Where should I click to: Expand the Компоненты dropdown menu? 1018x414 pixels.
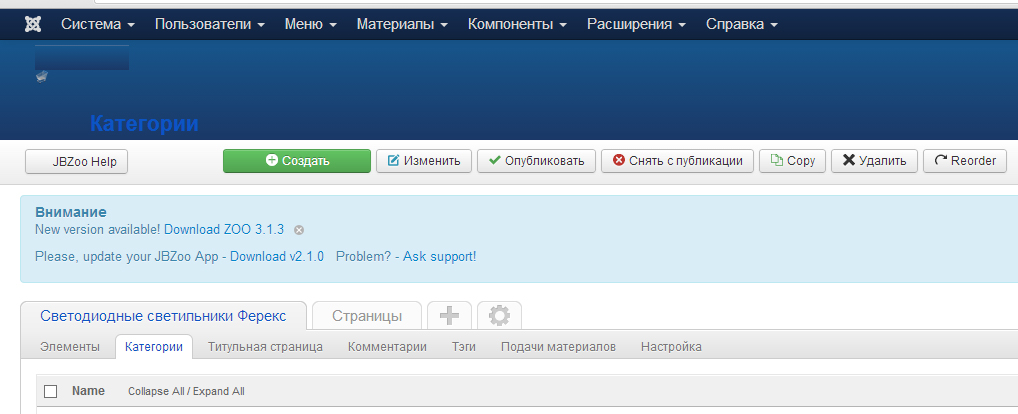(517, 24)
